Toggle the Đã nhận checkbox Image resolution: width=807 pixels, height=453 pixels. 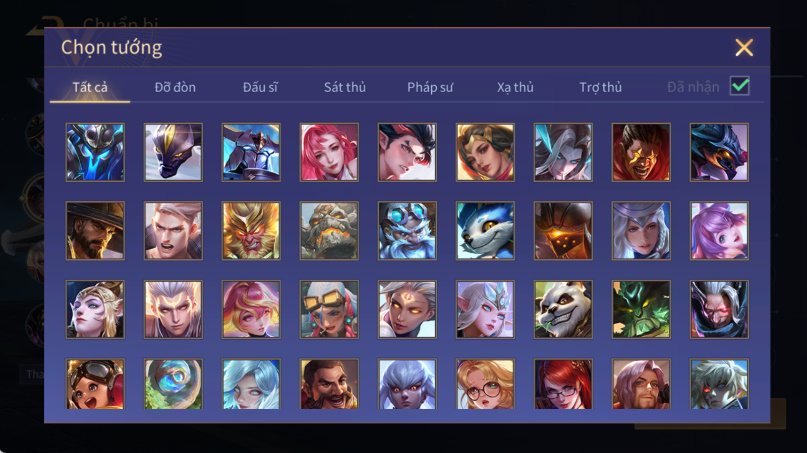(x=740, y=86)
